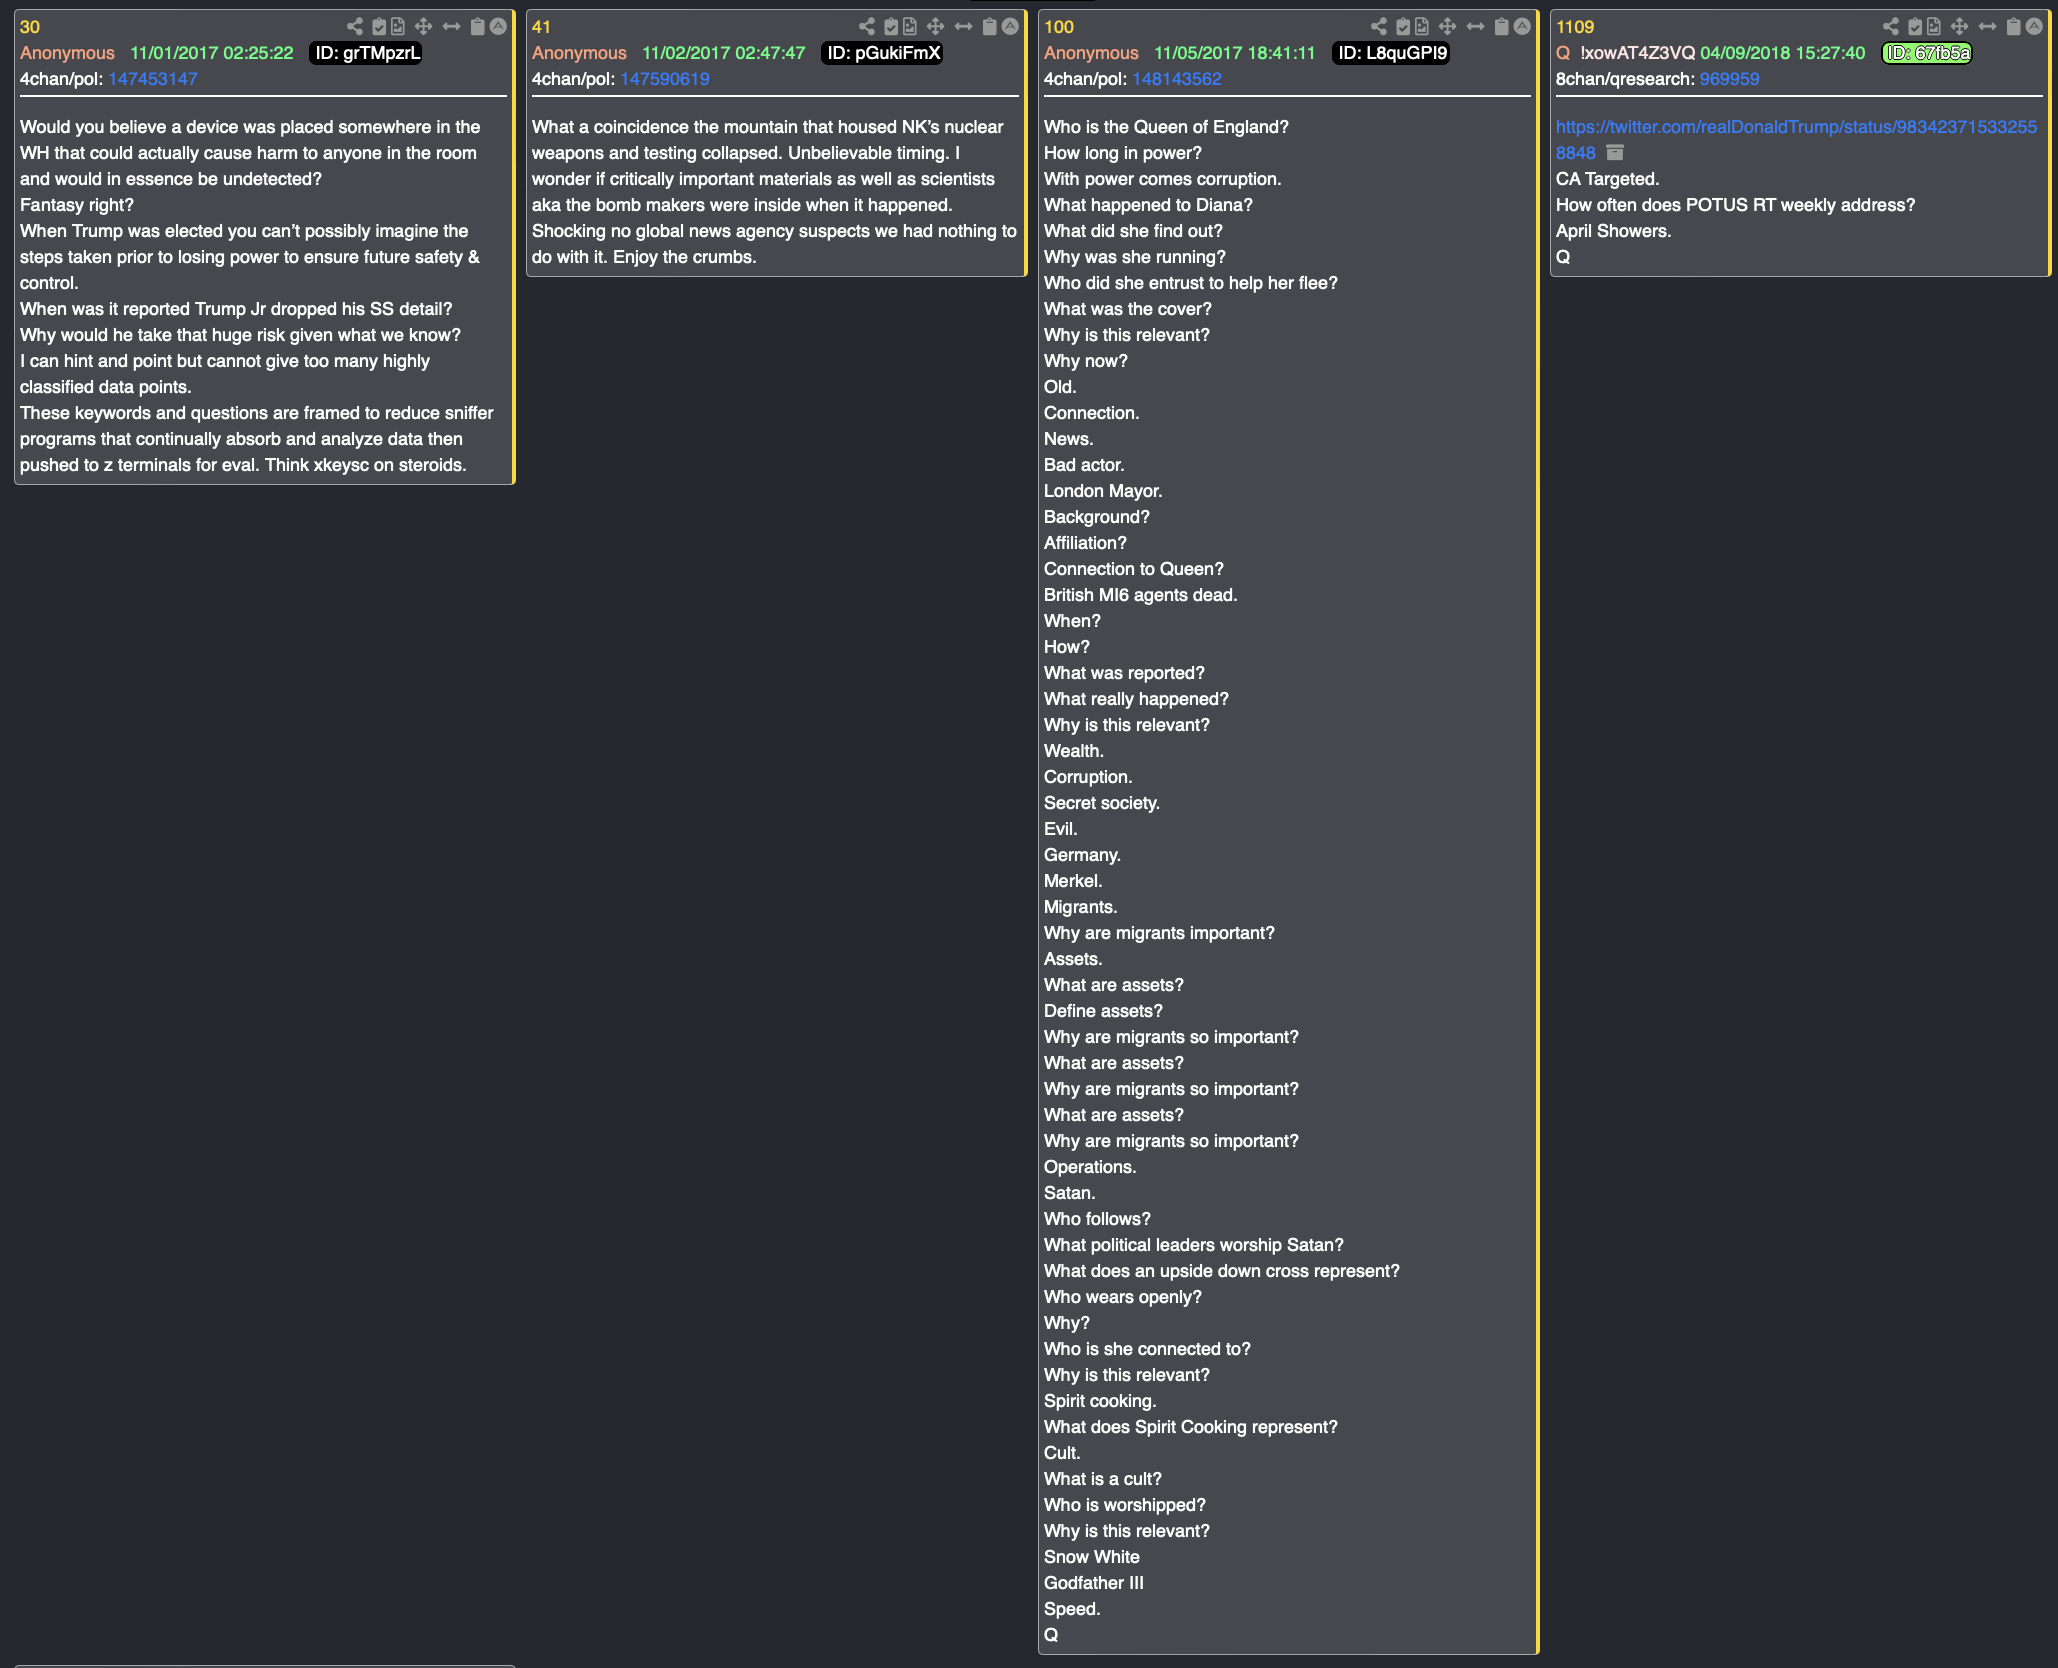Screen dimensions: 2058x1668
Task: Click post number 41
Action: point(541,27)
